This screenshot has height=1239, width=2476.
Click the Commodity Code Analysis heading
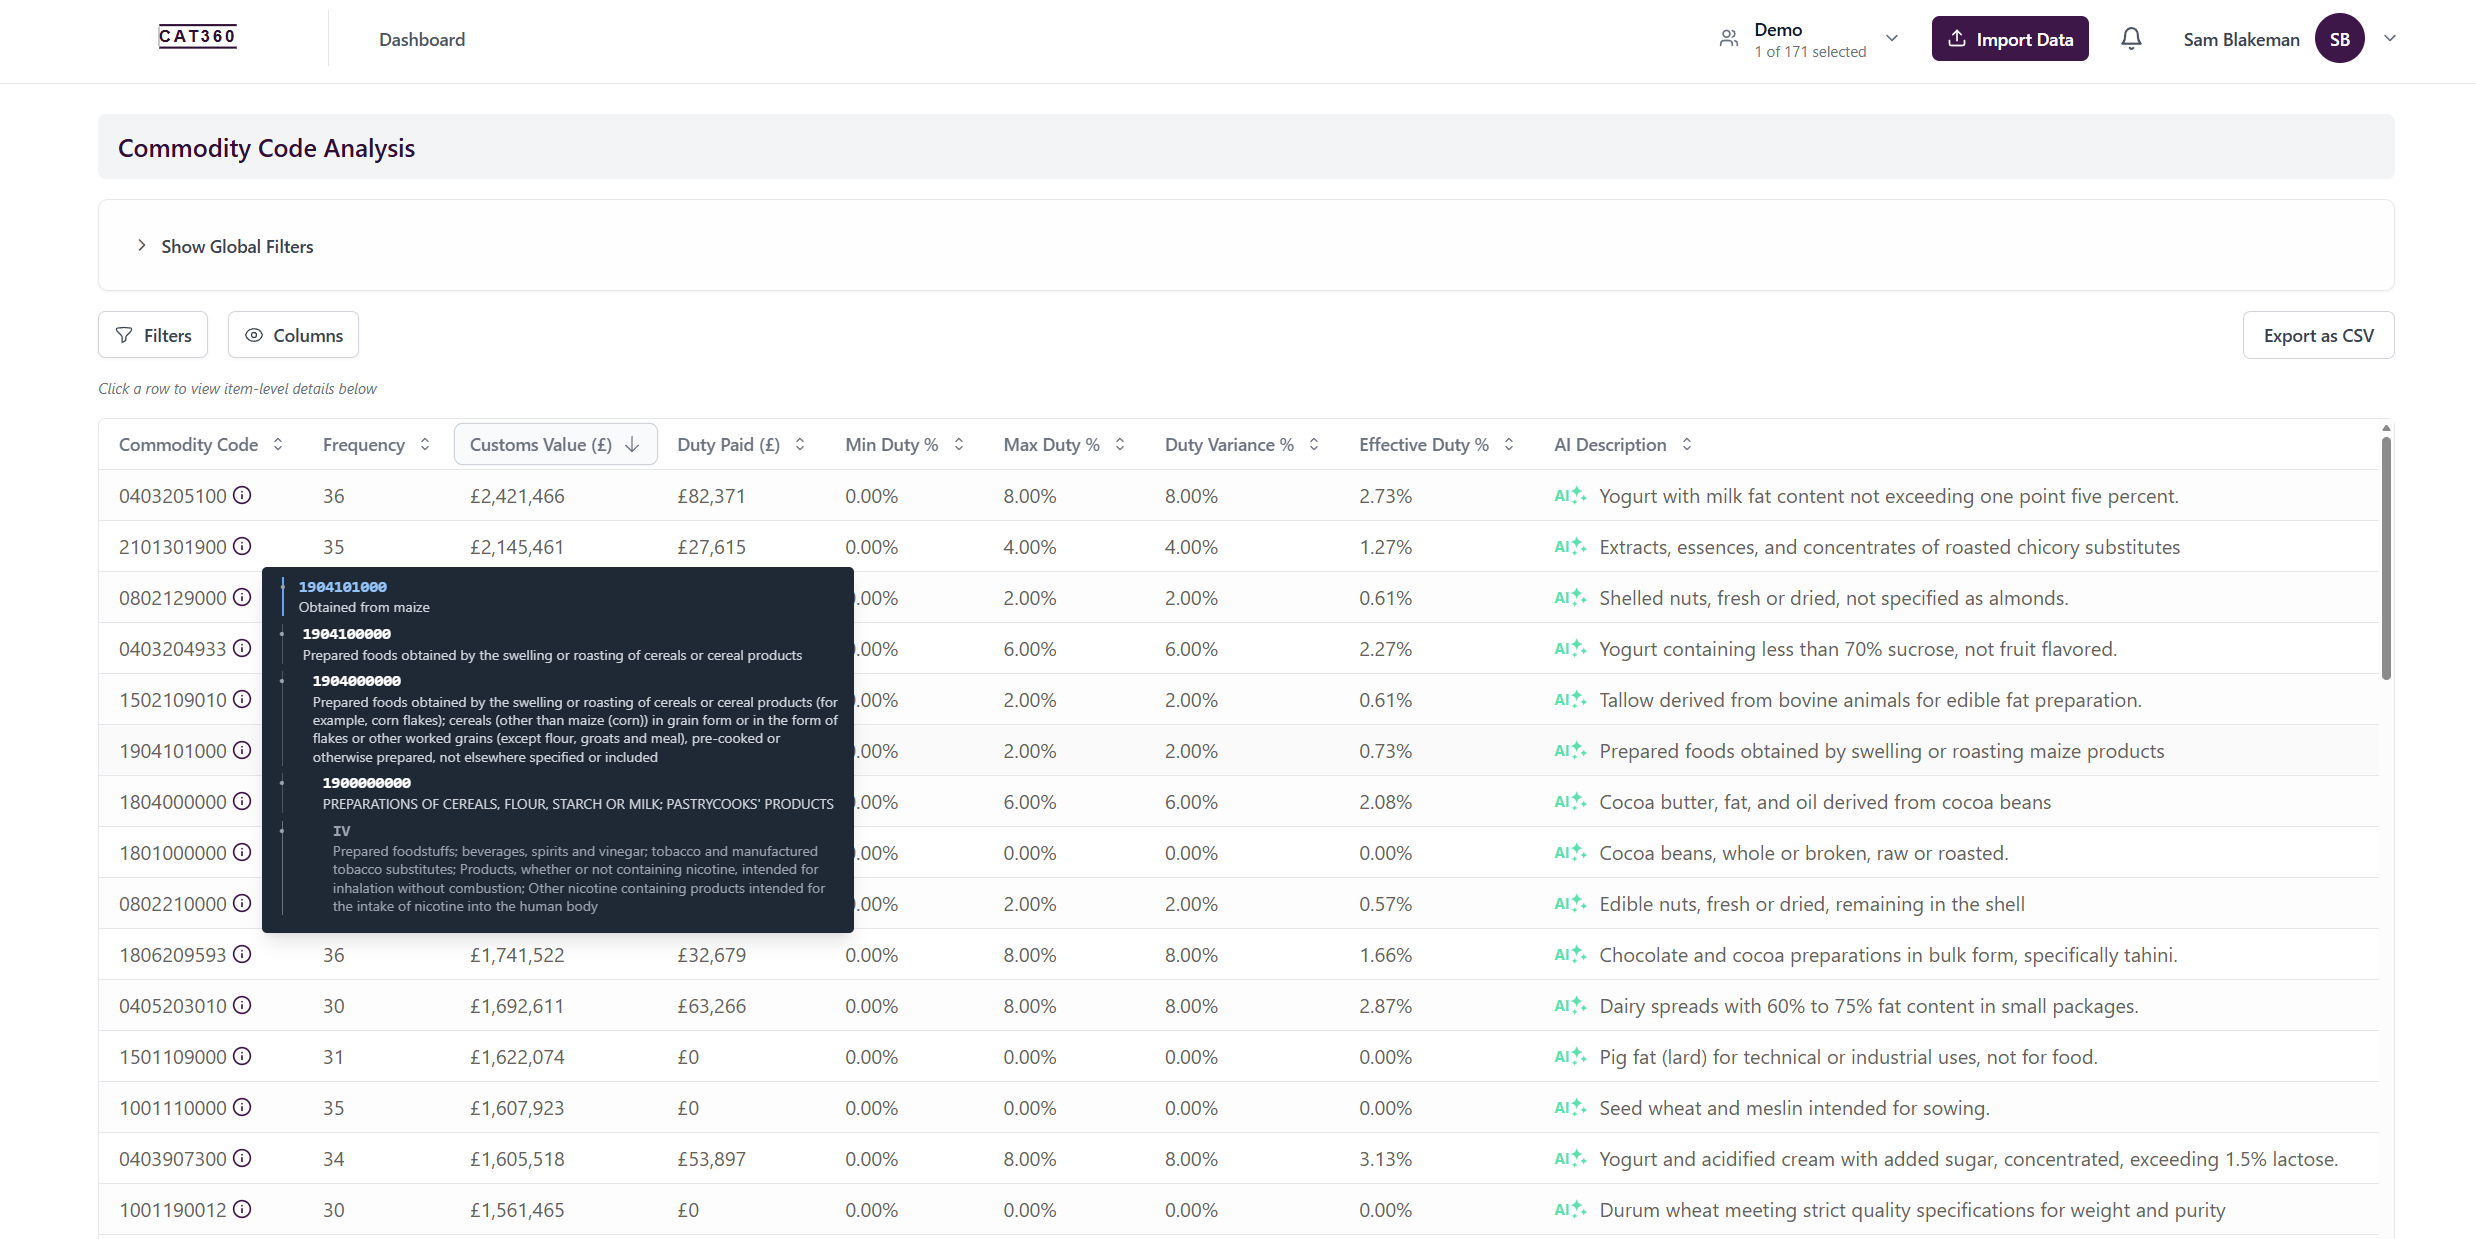pos(266,147)
